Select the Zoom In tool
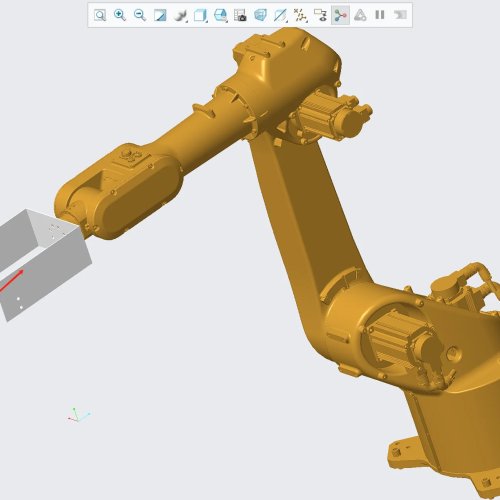This screenshot has height=500, width=500. (120, 15)
